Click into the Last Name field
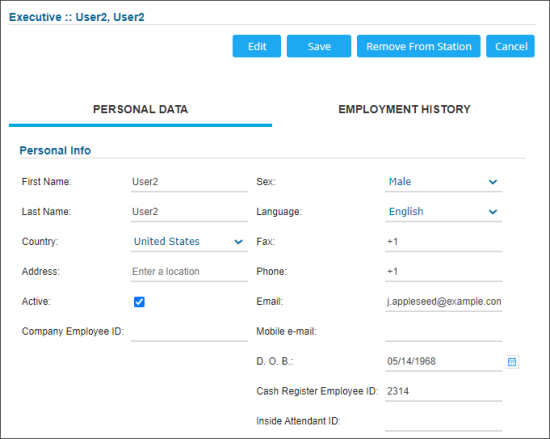Viewport: 550px width, 439px height. pyautogui.click(x=189, y=212)
